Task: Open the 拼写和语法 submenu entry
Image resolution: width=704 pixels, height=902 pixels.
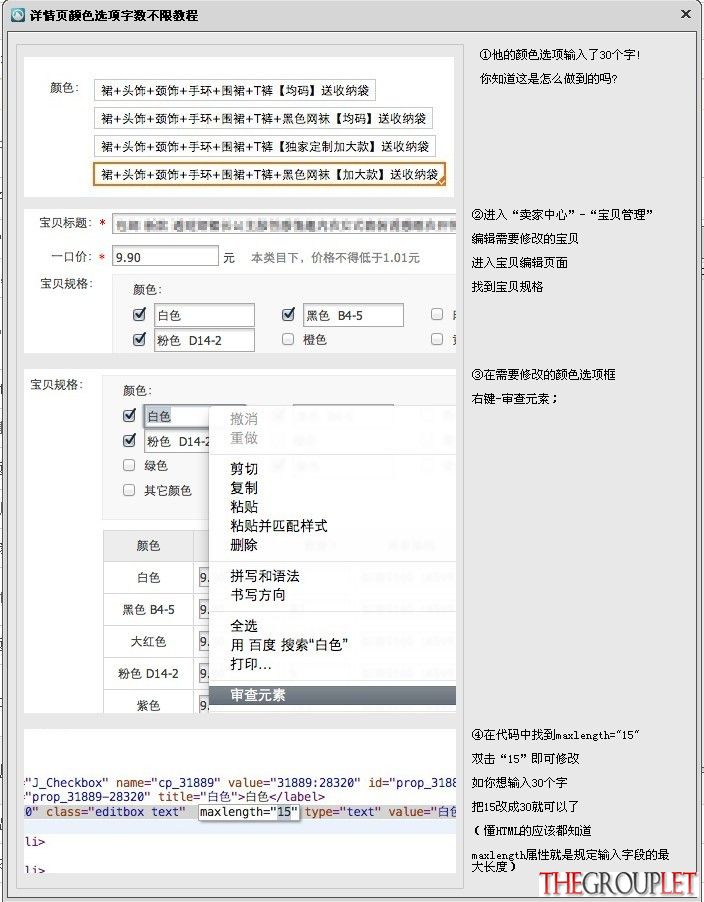Action: click(265, 576)
